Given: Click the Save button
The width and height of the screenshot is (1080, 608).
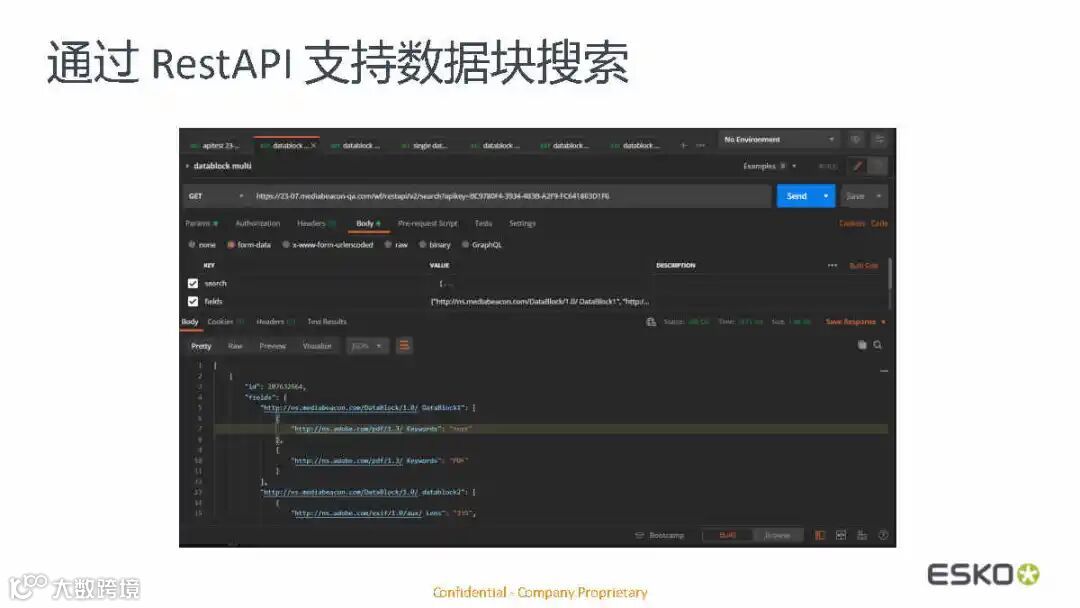Looking at the screenshot, I should 855,196.
